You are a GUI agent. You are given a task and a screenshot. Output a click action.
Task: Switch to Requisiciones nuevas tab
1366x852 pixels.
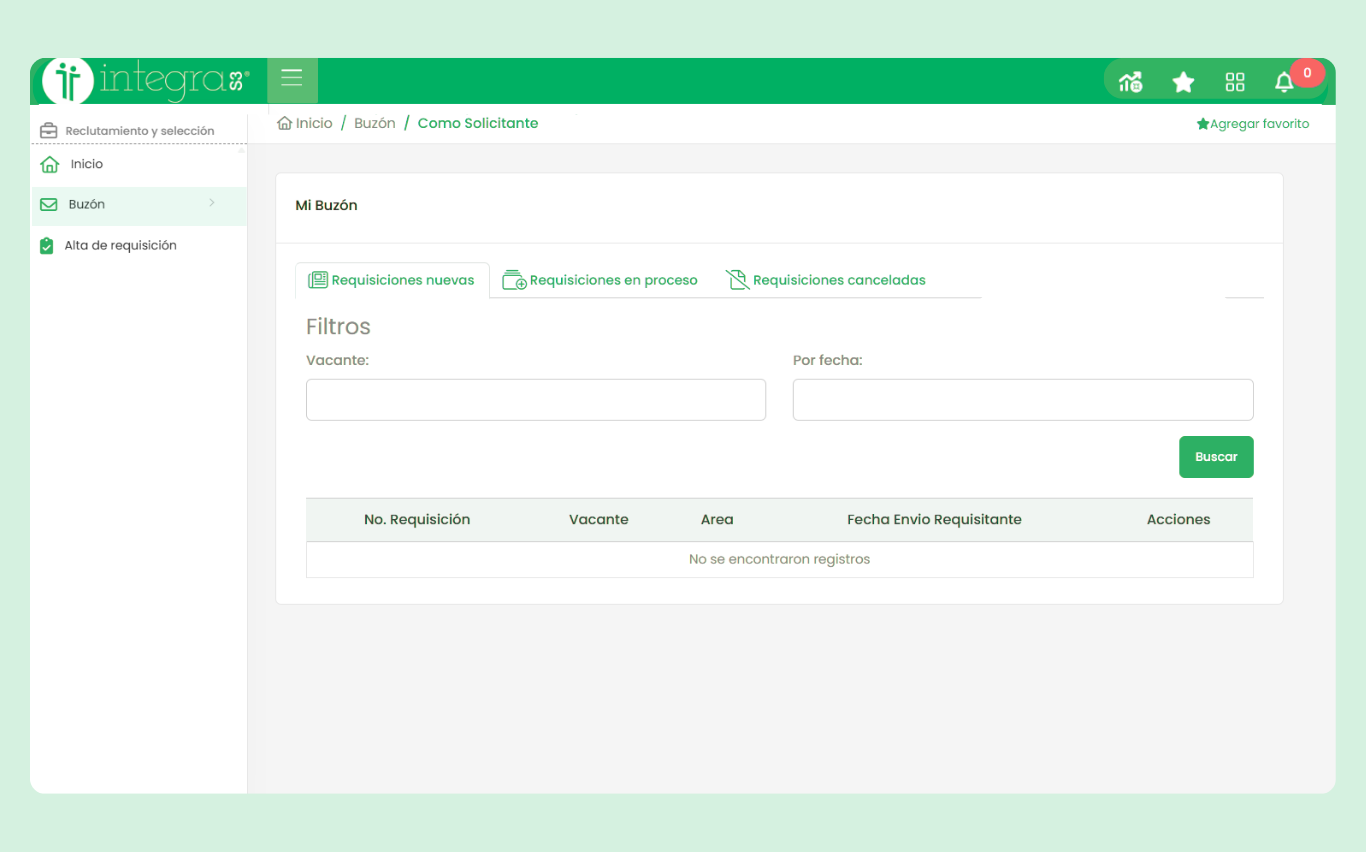[x=392, y=280]
